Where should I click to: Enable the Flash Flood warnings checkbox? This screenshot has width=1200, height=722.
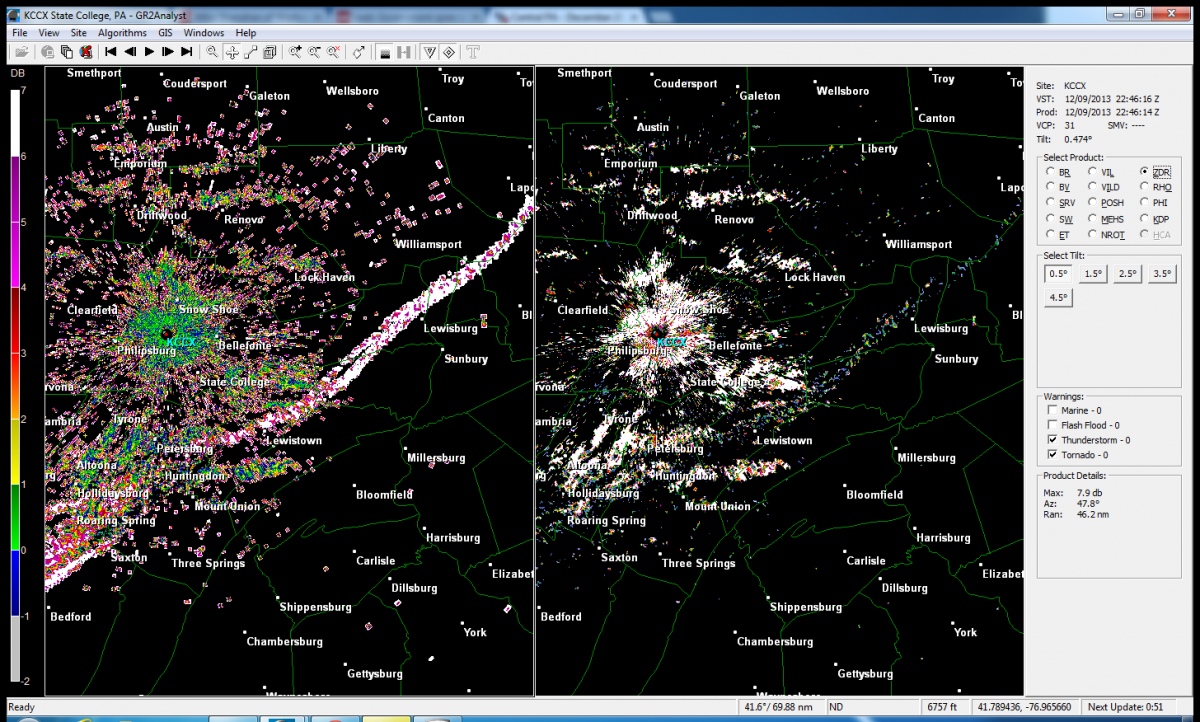pos(1052,425)
